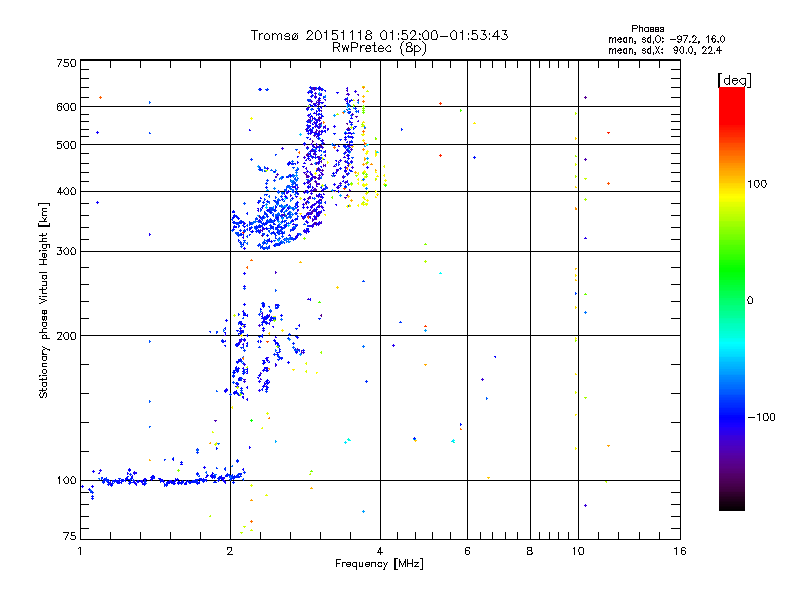Click x-axis tick label '2'
Viewport: 800px width, 600px height.
point(230,551)
